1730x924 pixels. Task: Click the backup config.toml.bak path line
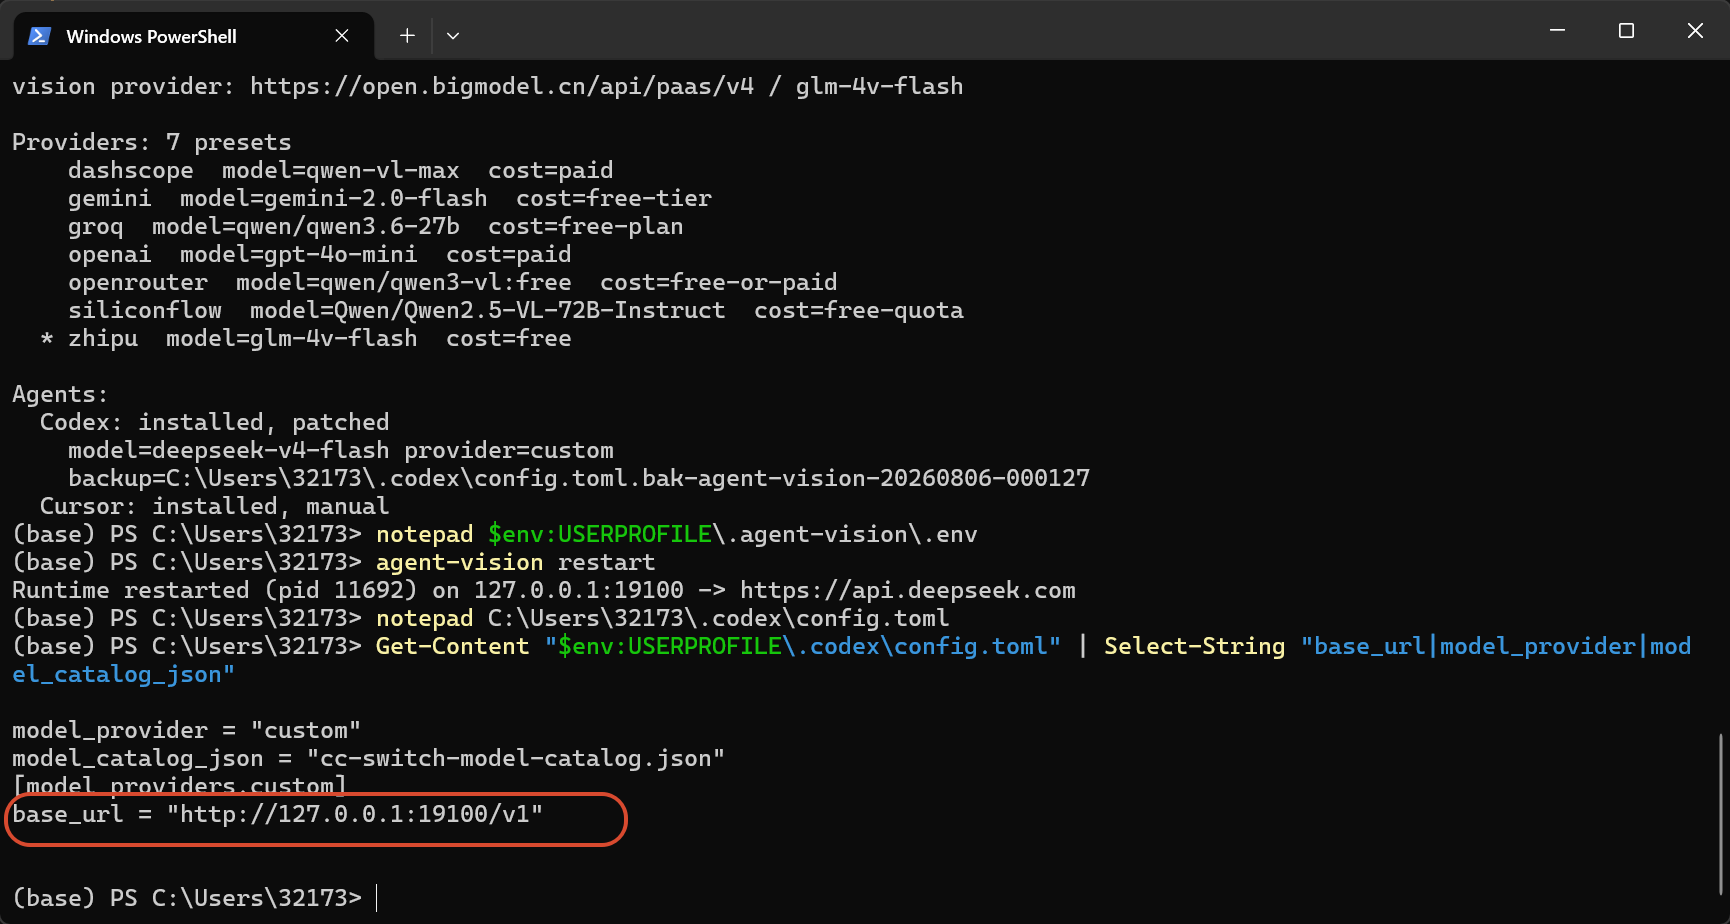pyautogui.click(x=579, y=479)
